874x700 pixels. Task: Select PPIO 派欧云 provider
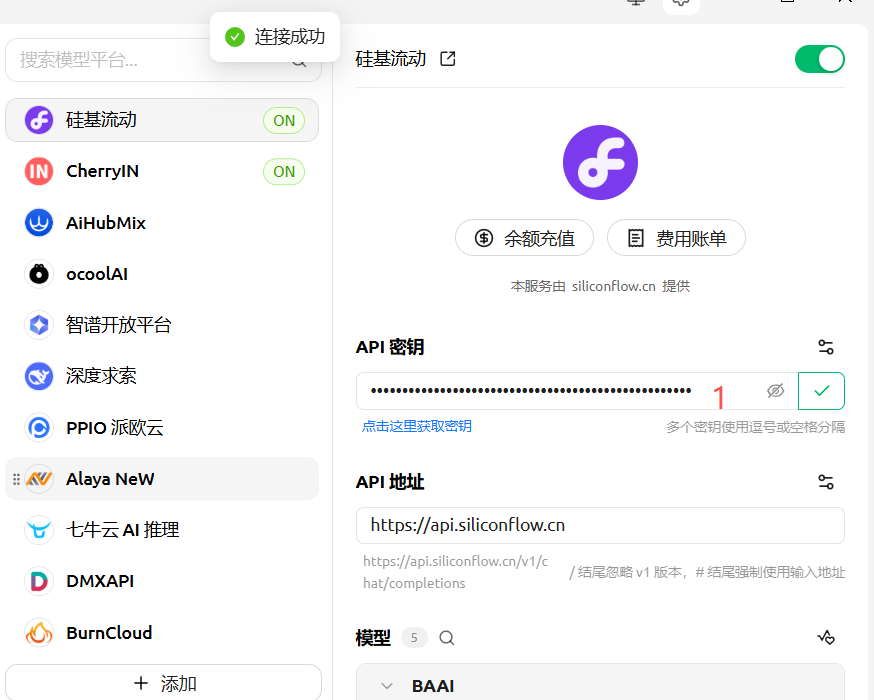[x=162, y=427]
